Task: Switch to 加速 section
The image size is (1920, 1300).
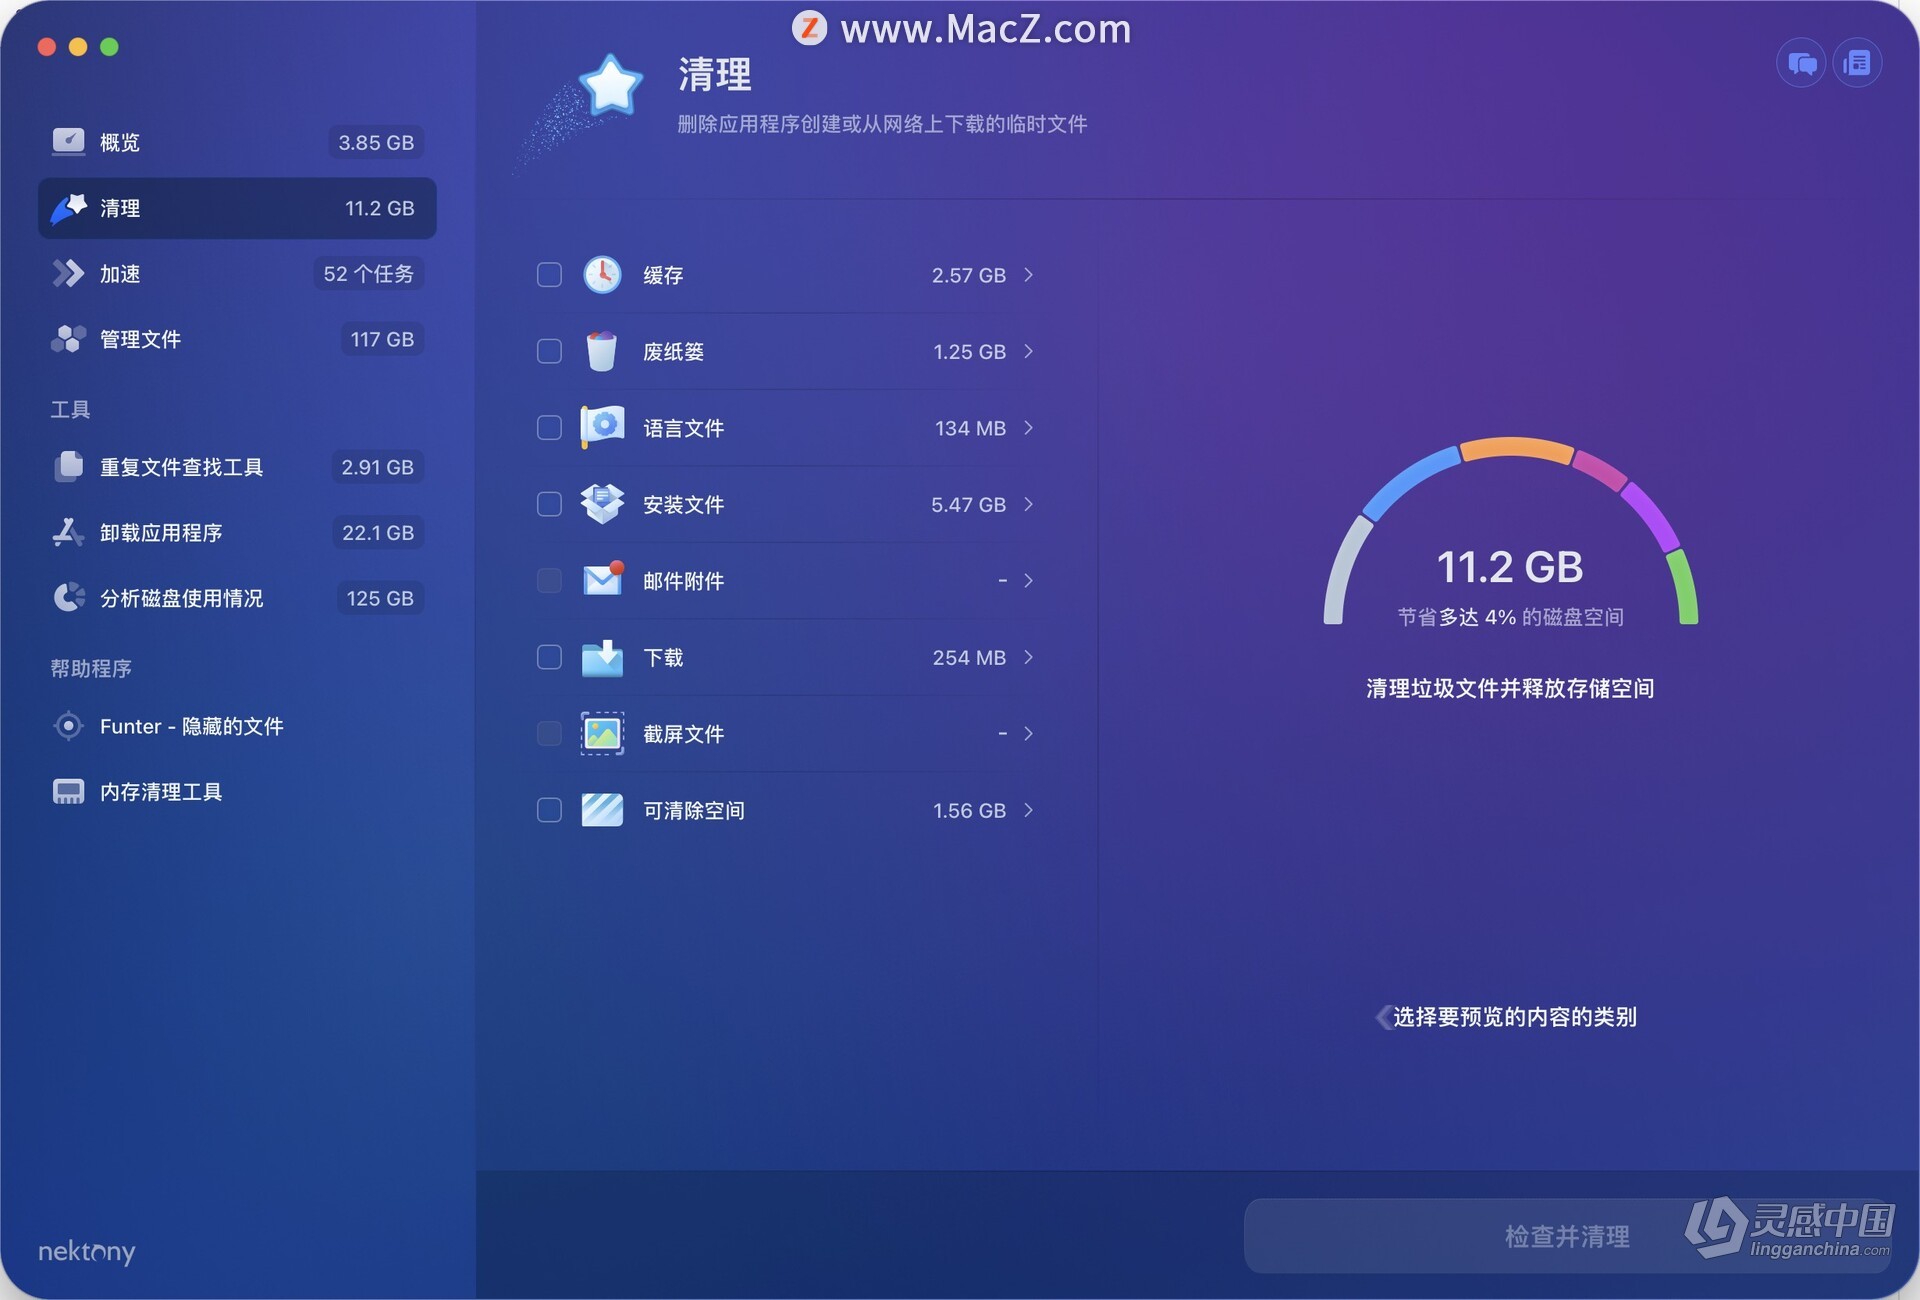Action: [x=237, y=273]
